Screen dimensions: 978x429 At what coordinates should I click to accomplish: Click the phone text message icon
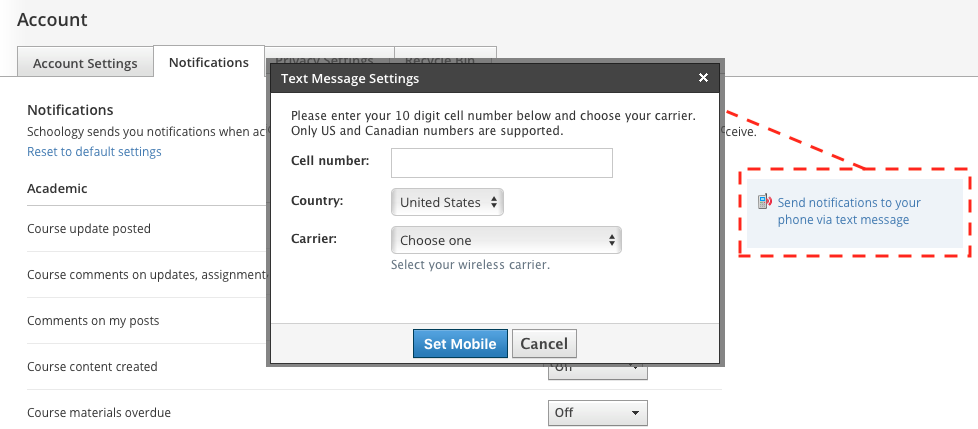[x=764, y=202]
